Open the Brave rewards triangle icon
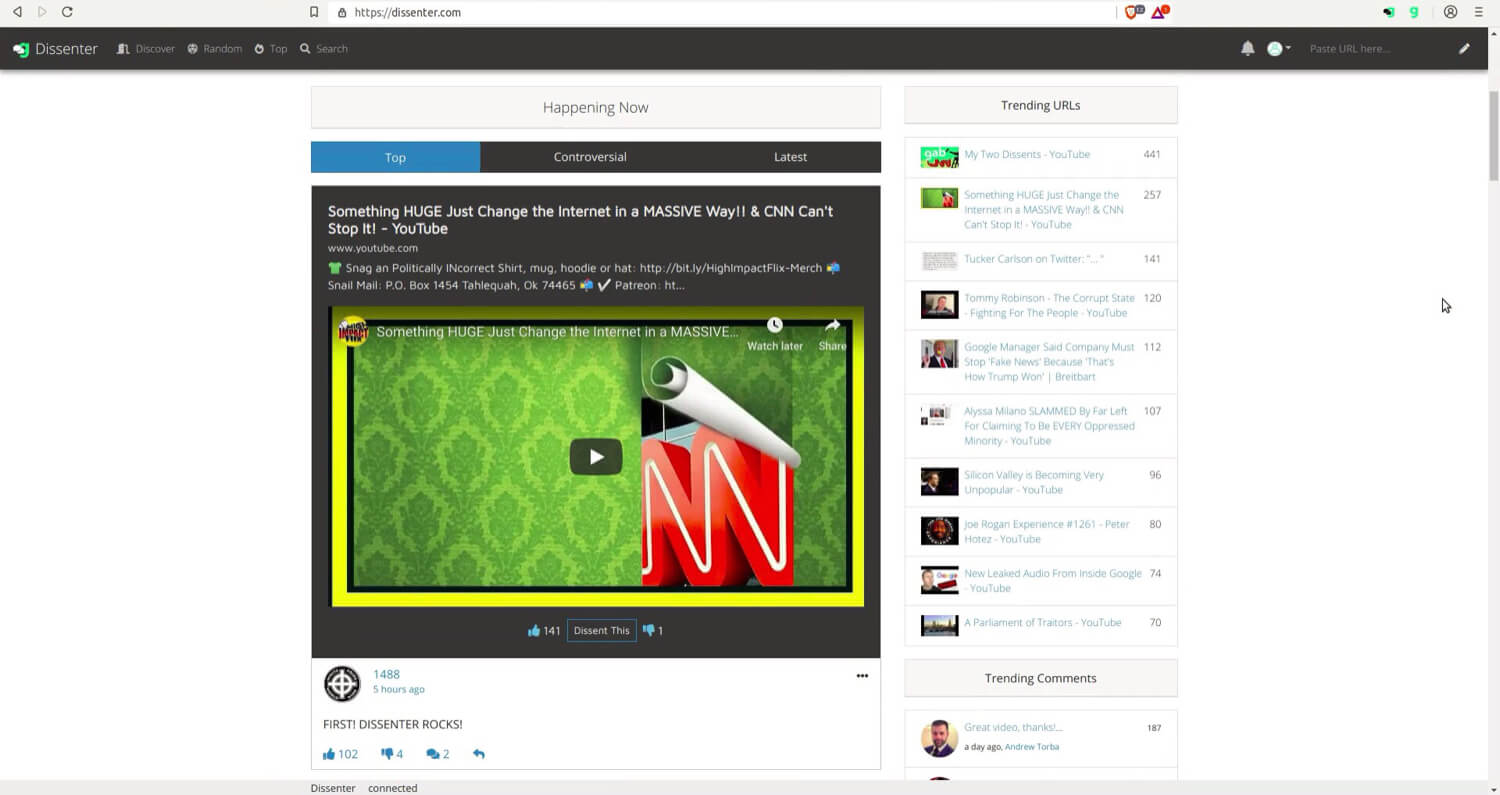1500x795 pixels. tap(1160, 12)
